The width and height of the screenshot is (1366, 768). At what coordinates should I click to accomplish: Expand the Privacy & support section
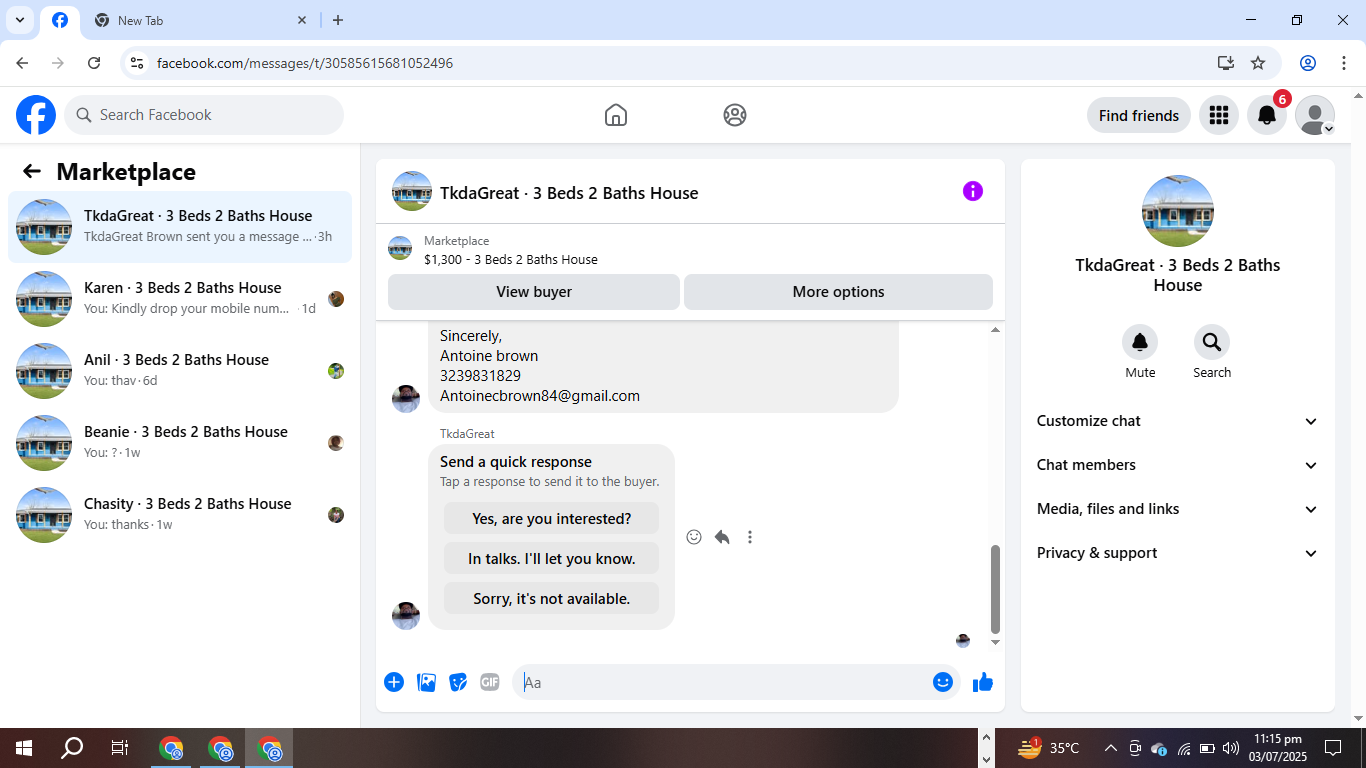point(1178,553)
